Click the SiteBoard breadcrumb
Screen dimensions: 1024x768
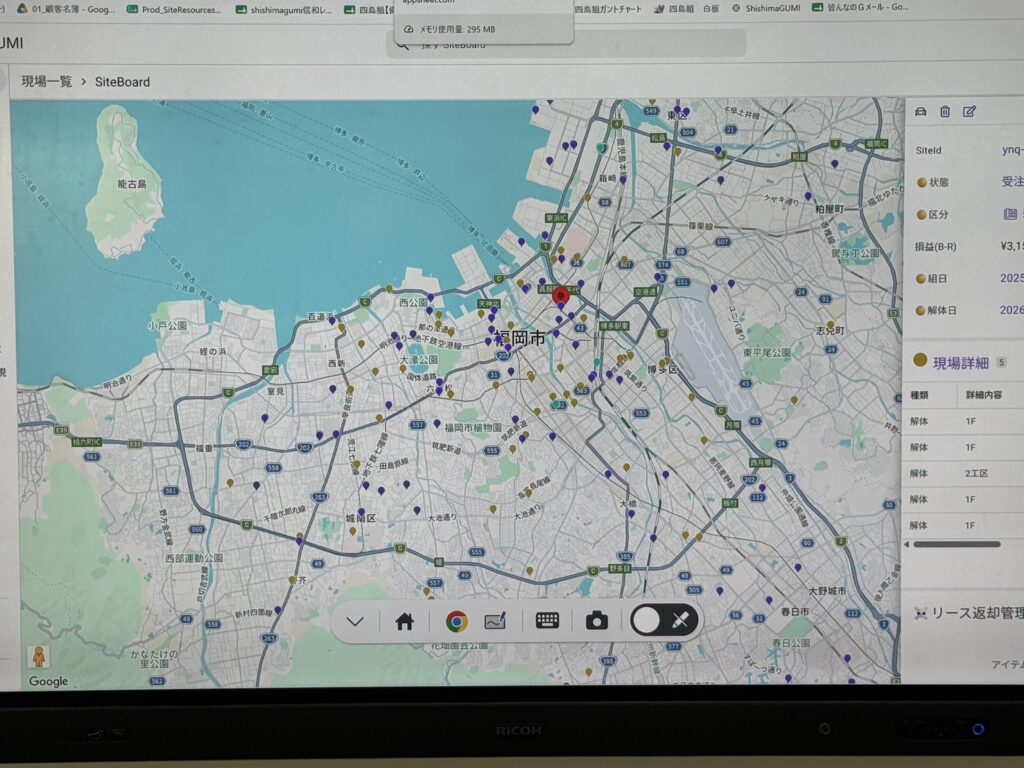pyautogui.click(x=122, y=82)
